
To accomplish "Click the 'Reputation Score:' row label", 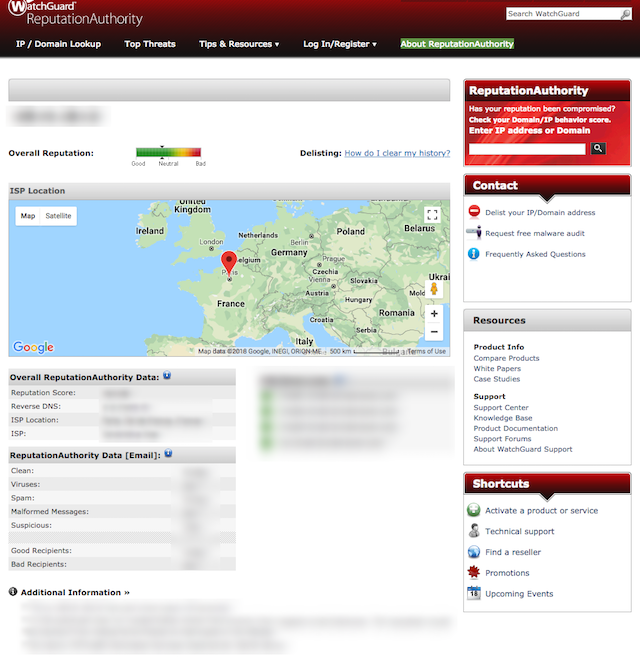I will 43,392.
